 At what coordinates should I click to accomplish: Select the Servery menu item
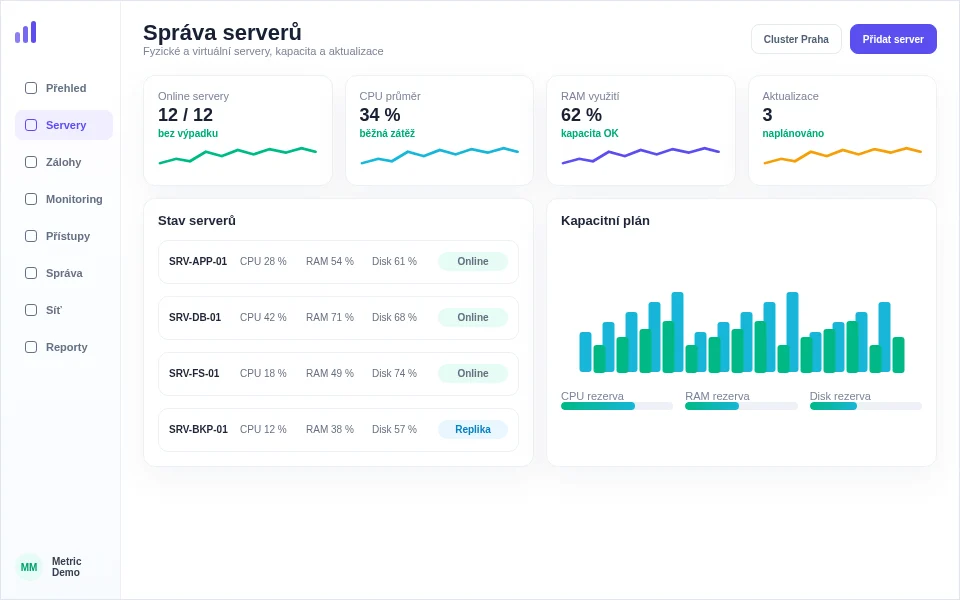click(x=64, y=125)
